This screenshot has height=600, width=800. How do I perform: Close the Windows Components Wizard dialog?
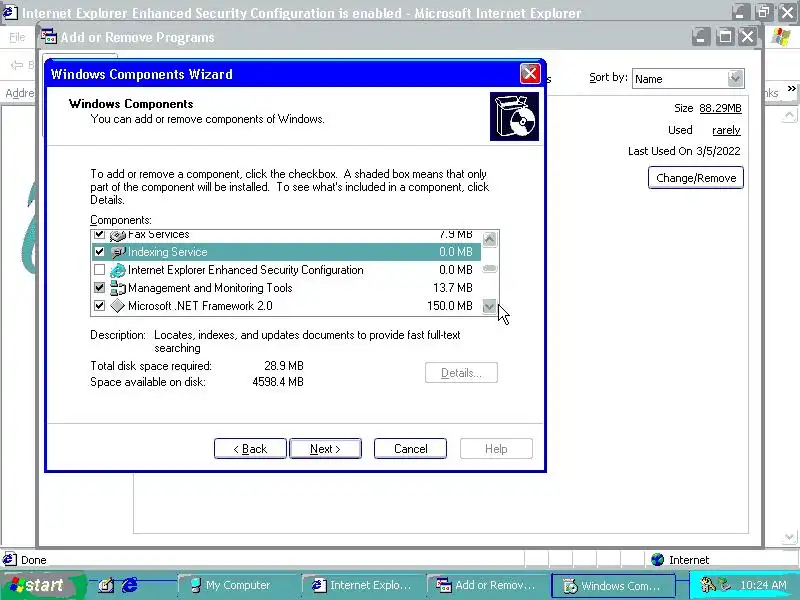pyautogui.click(x=530, y=74)
